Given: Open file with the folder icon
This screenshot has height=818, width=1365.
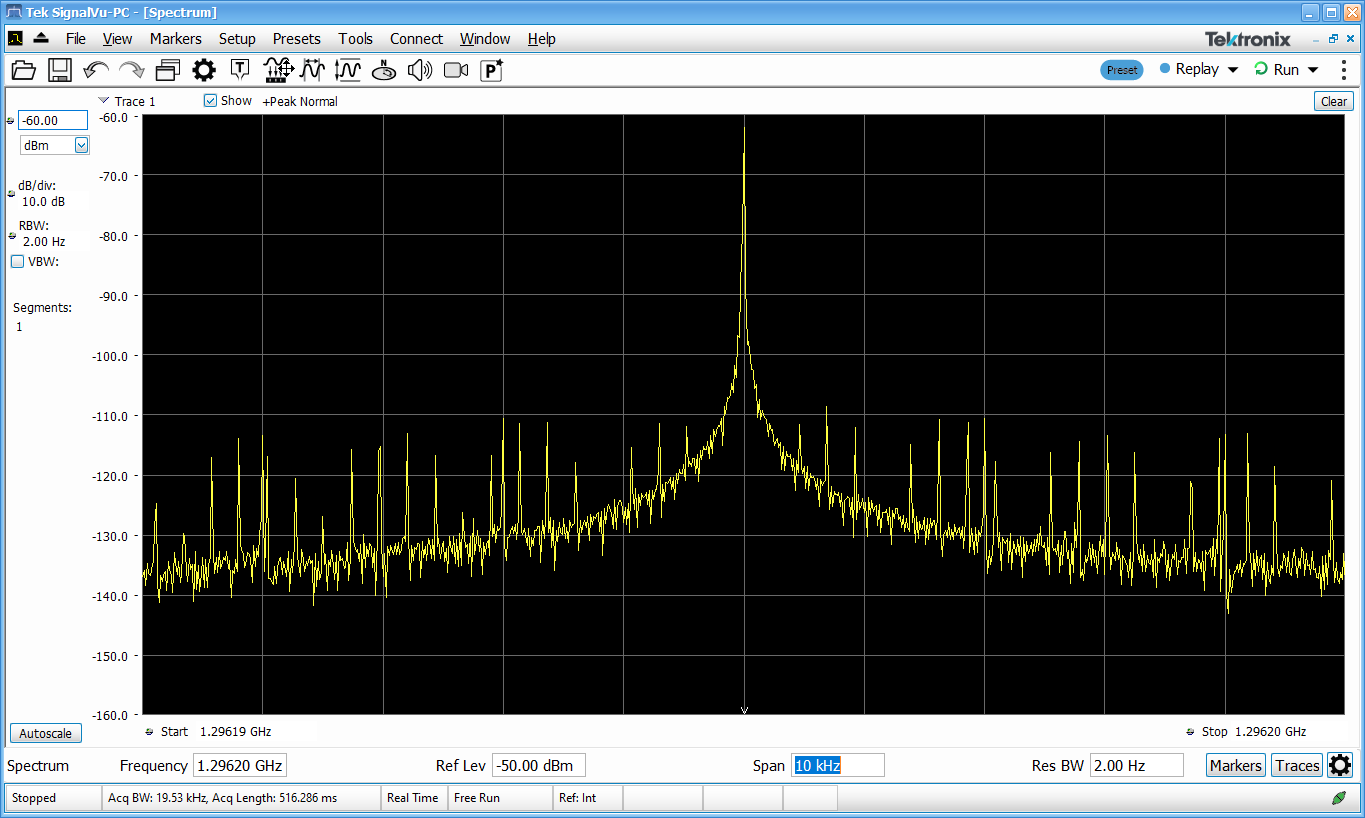Looking at the screenshot, I should [x=24, y=70].
